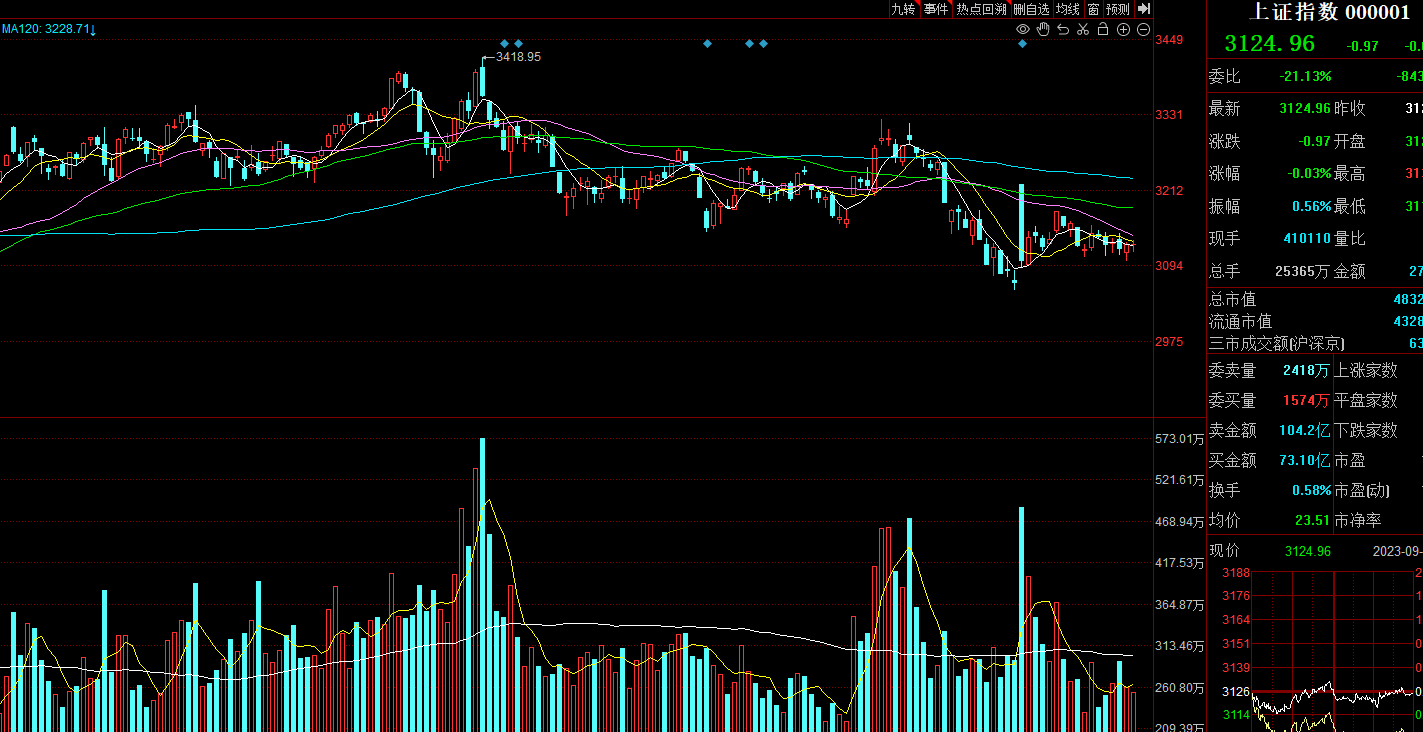The image size is (1423, 732).
Task: Click the 委卖量 2418万 value
Action: tap(1307, 371)
